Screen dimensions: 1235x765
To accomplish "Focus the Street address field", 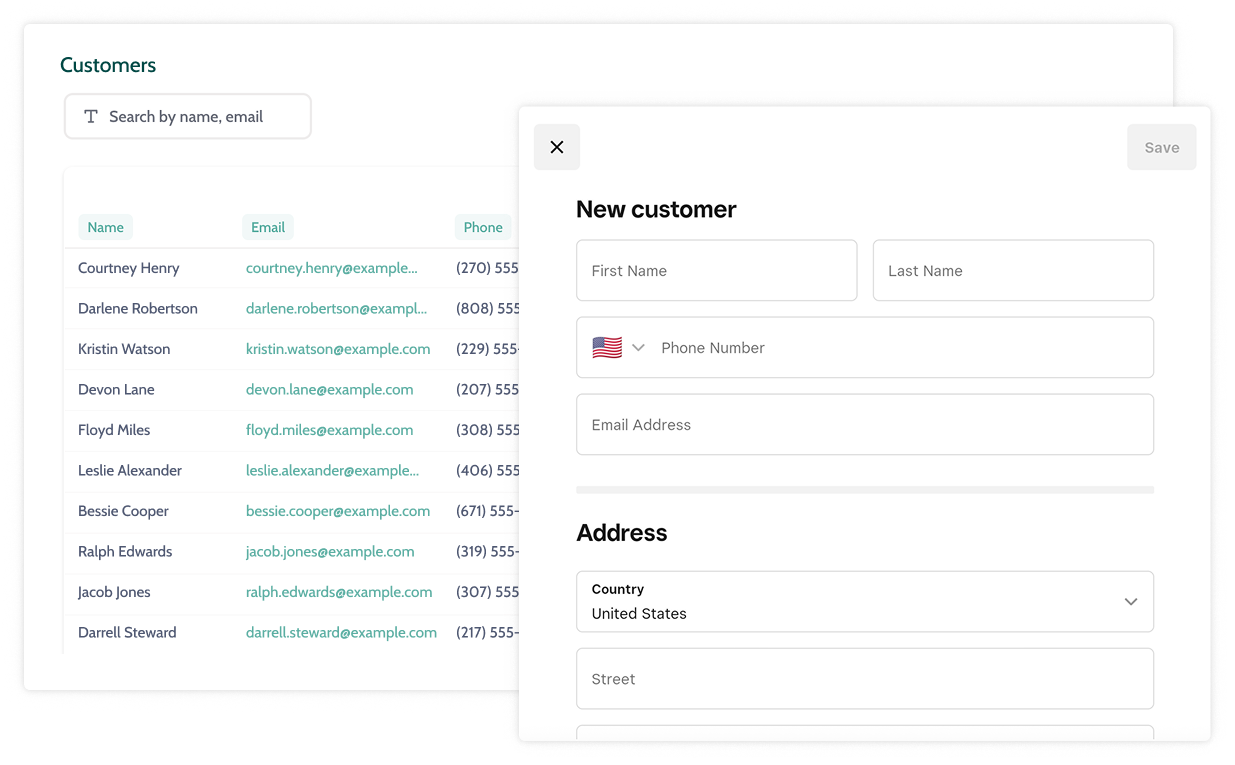I will (864, 679).
